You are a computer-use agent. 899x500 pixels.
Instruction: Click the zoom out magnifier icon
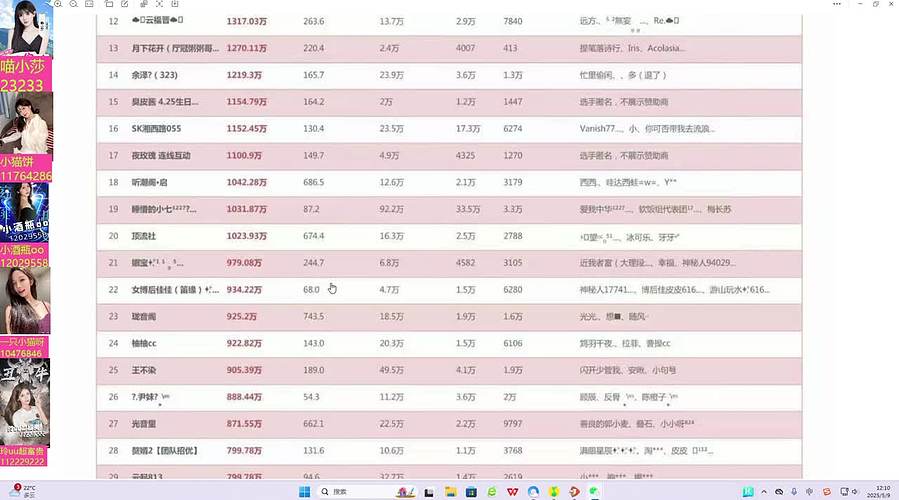click(73, 3)
